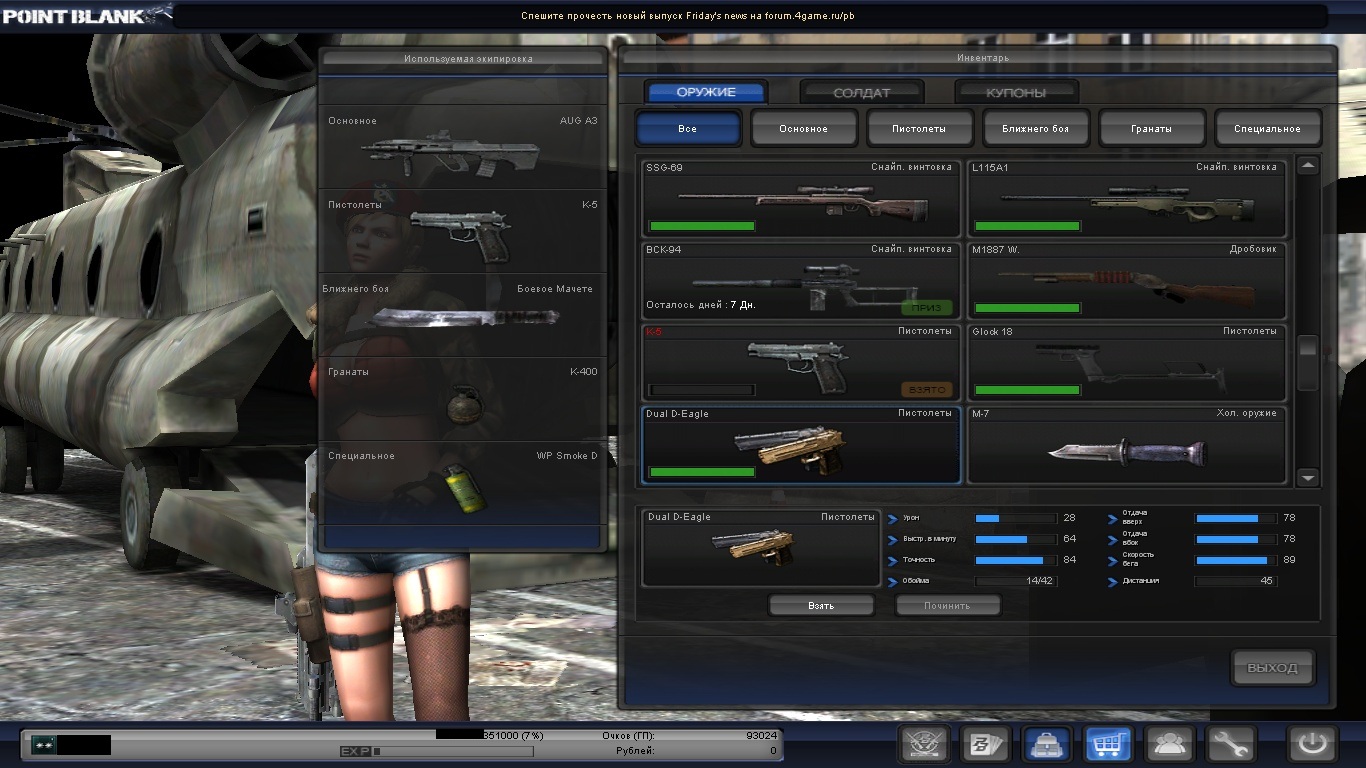
Task: Open the friends community icon
Action: point(1169,744)
